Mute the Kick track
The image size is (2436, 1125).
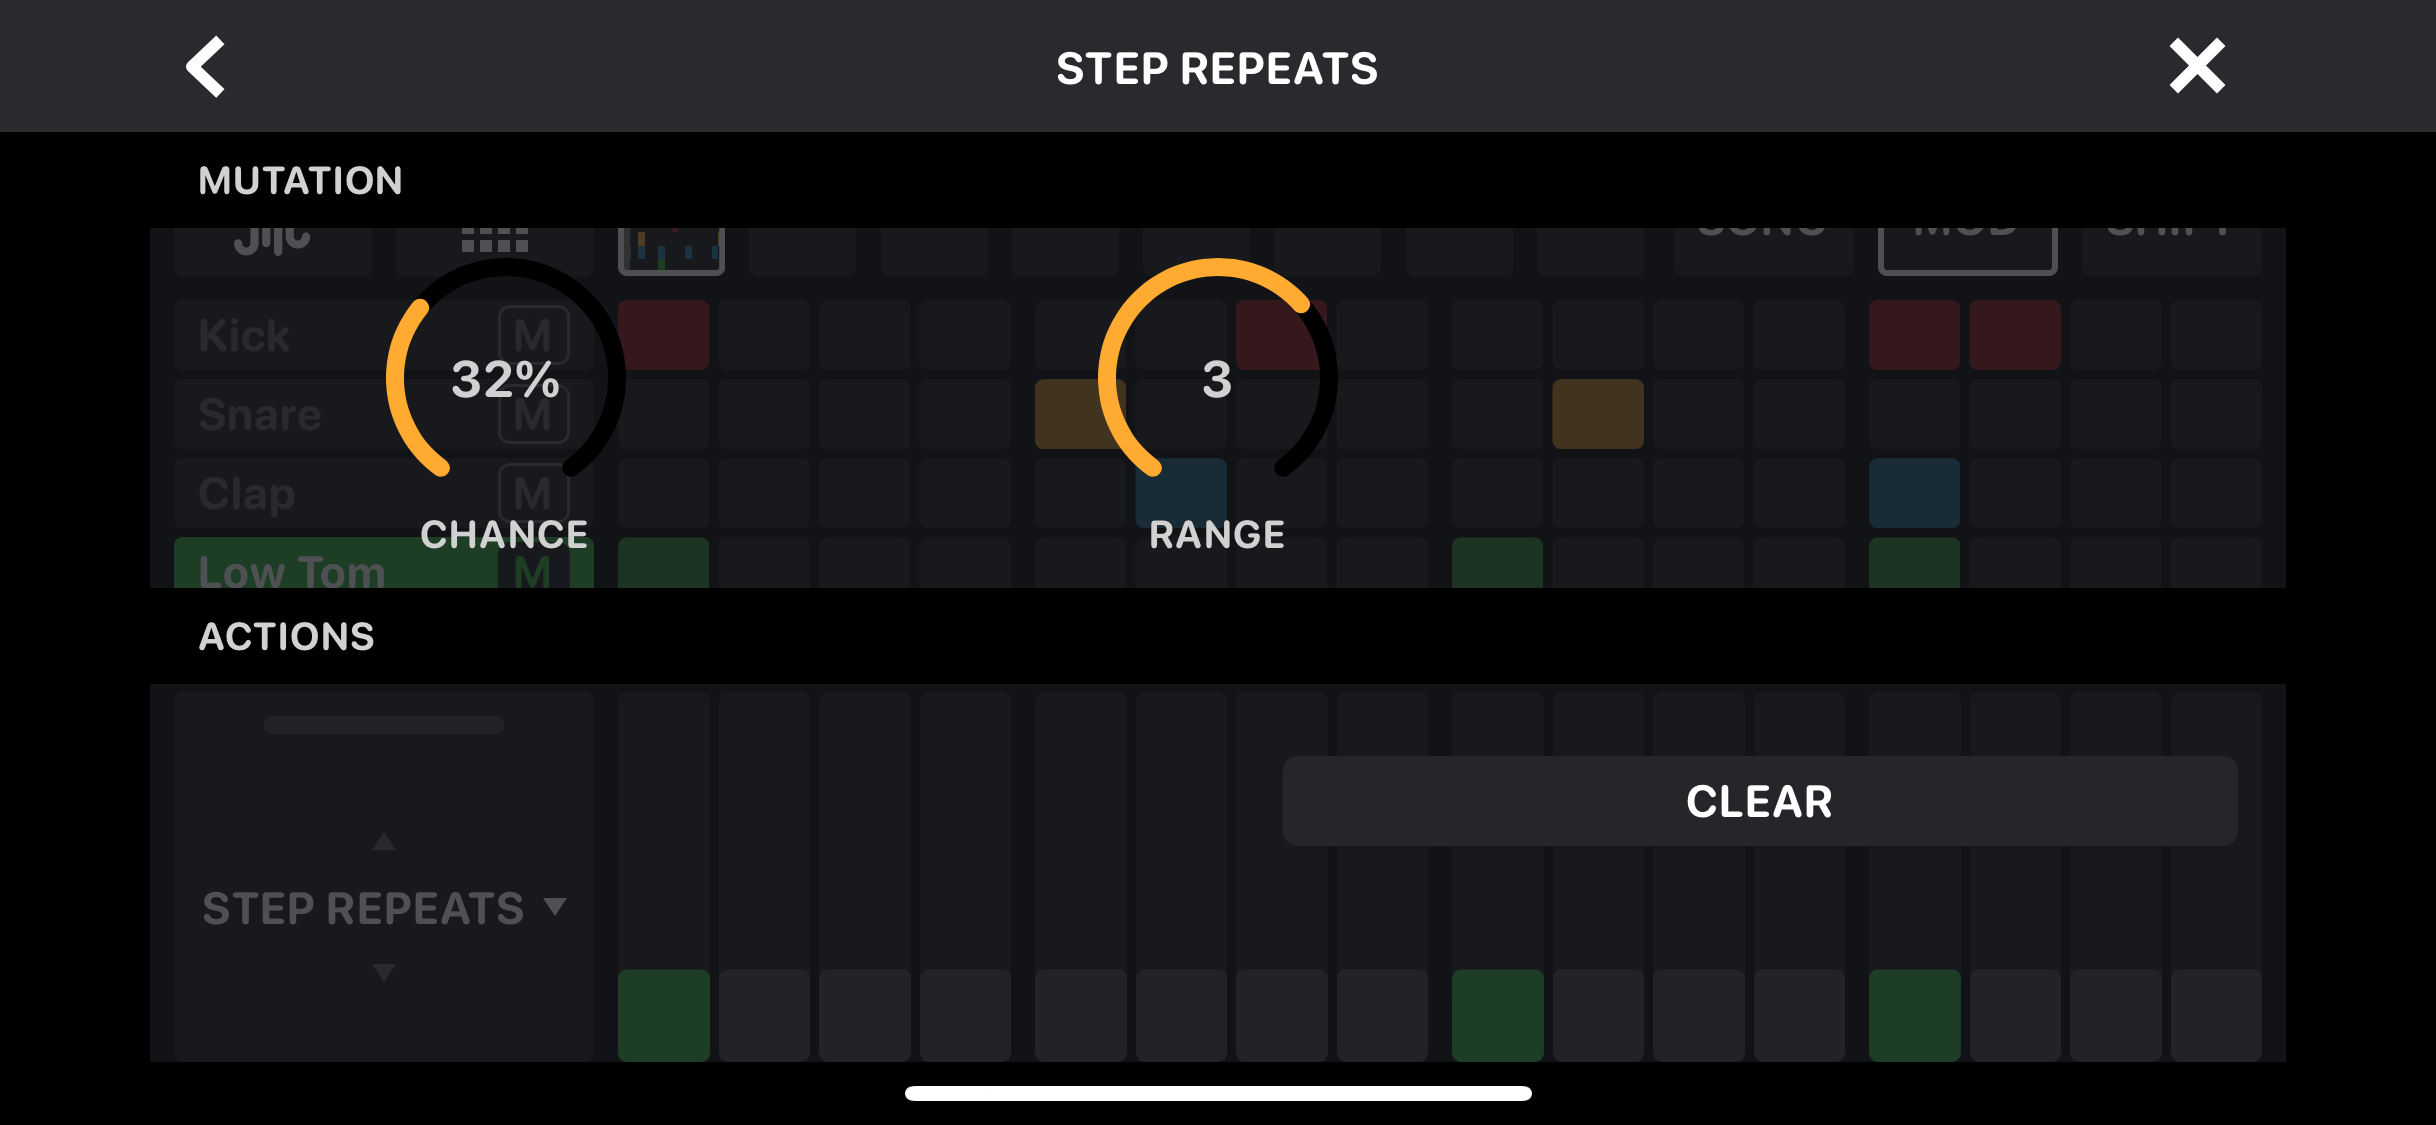point(533,335)
